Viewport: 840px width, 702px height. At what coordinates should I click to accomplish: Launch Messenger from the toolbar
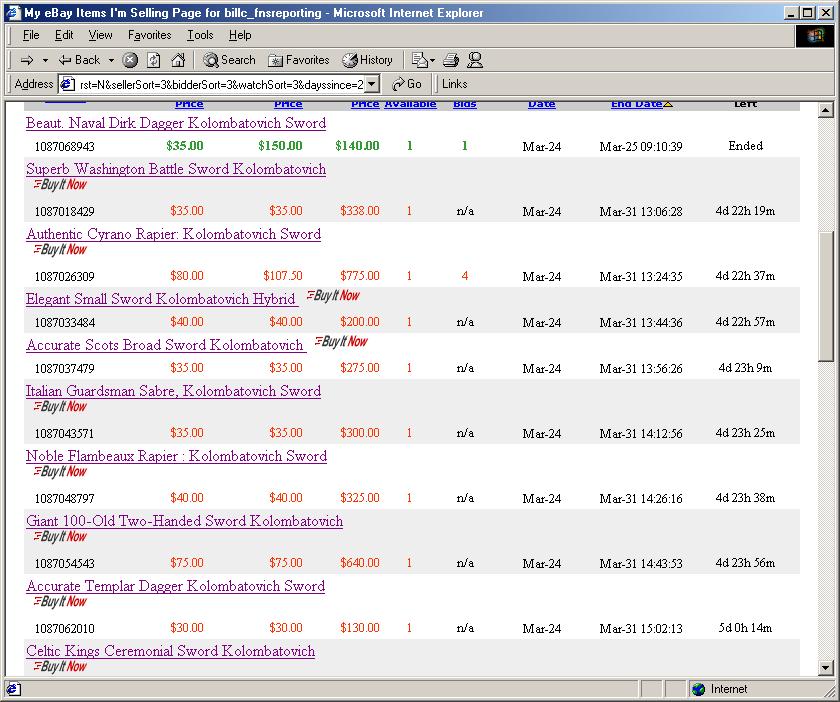click(475, 60)
